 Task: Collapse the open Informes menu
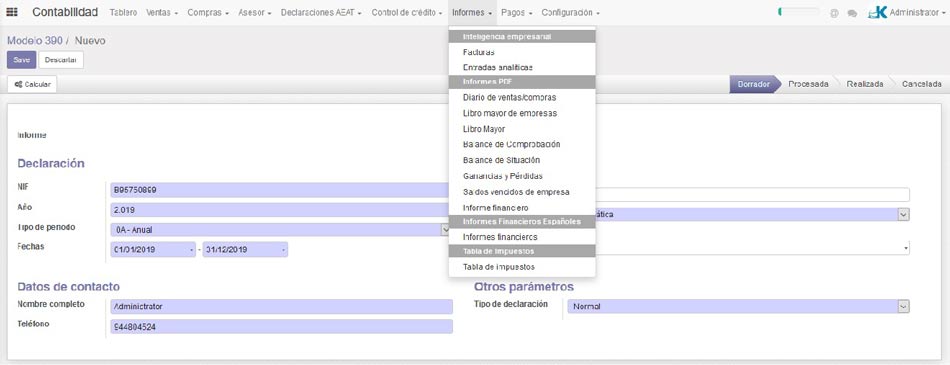click(472, 13)
